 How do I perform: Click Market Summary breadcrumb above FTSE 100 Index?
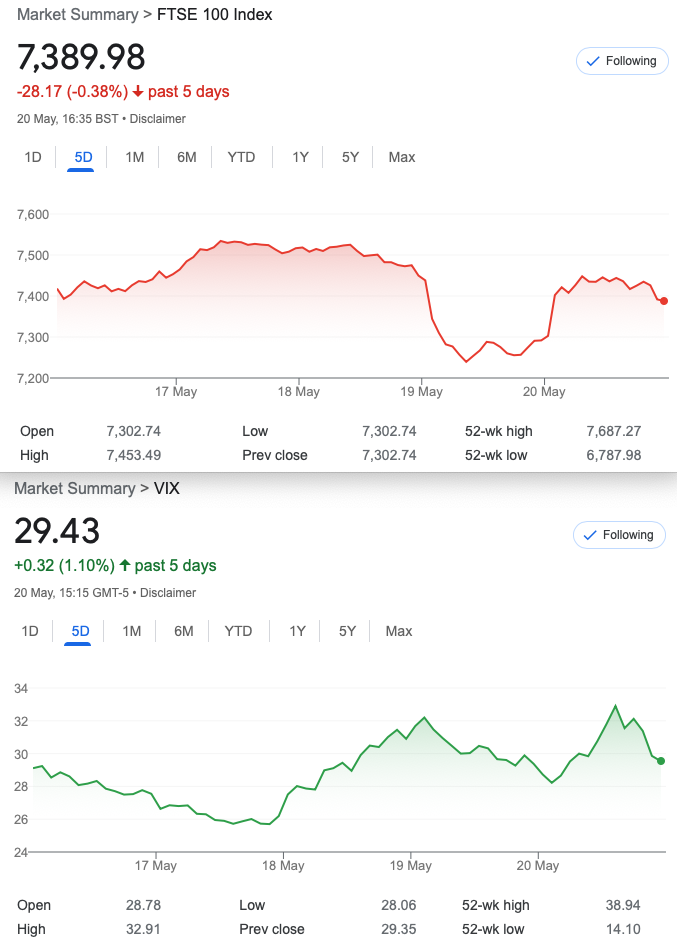(x=77, y=14)
